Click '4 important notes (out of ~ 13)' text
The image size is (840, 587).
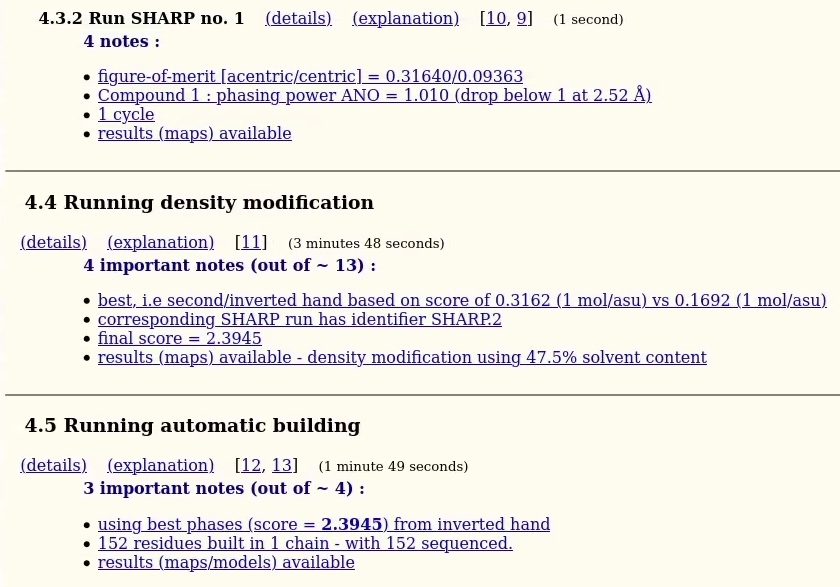click(230, 266)
